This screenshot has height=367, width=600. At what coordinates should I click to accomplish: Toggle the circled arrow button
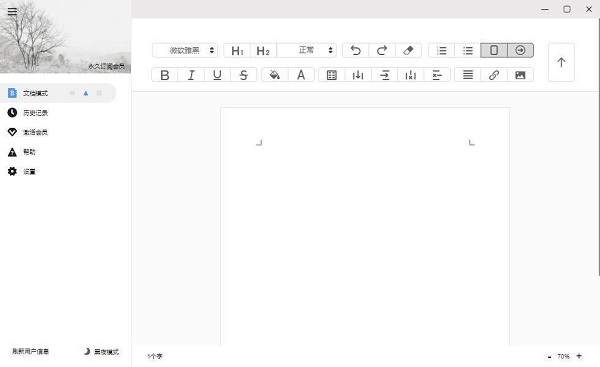tap(520, 50)
